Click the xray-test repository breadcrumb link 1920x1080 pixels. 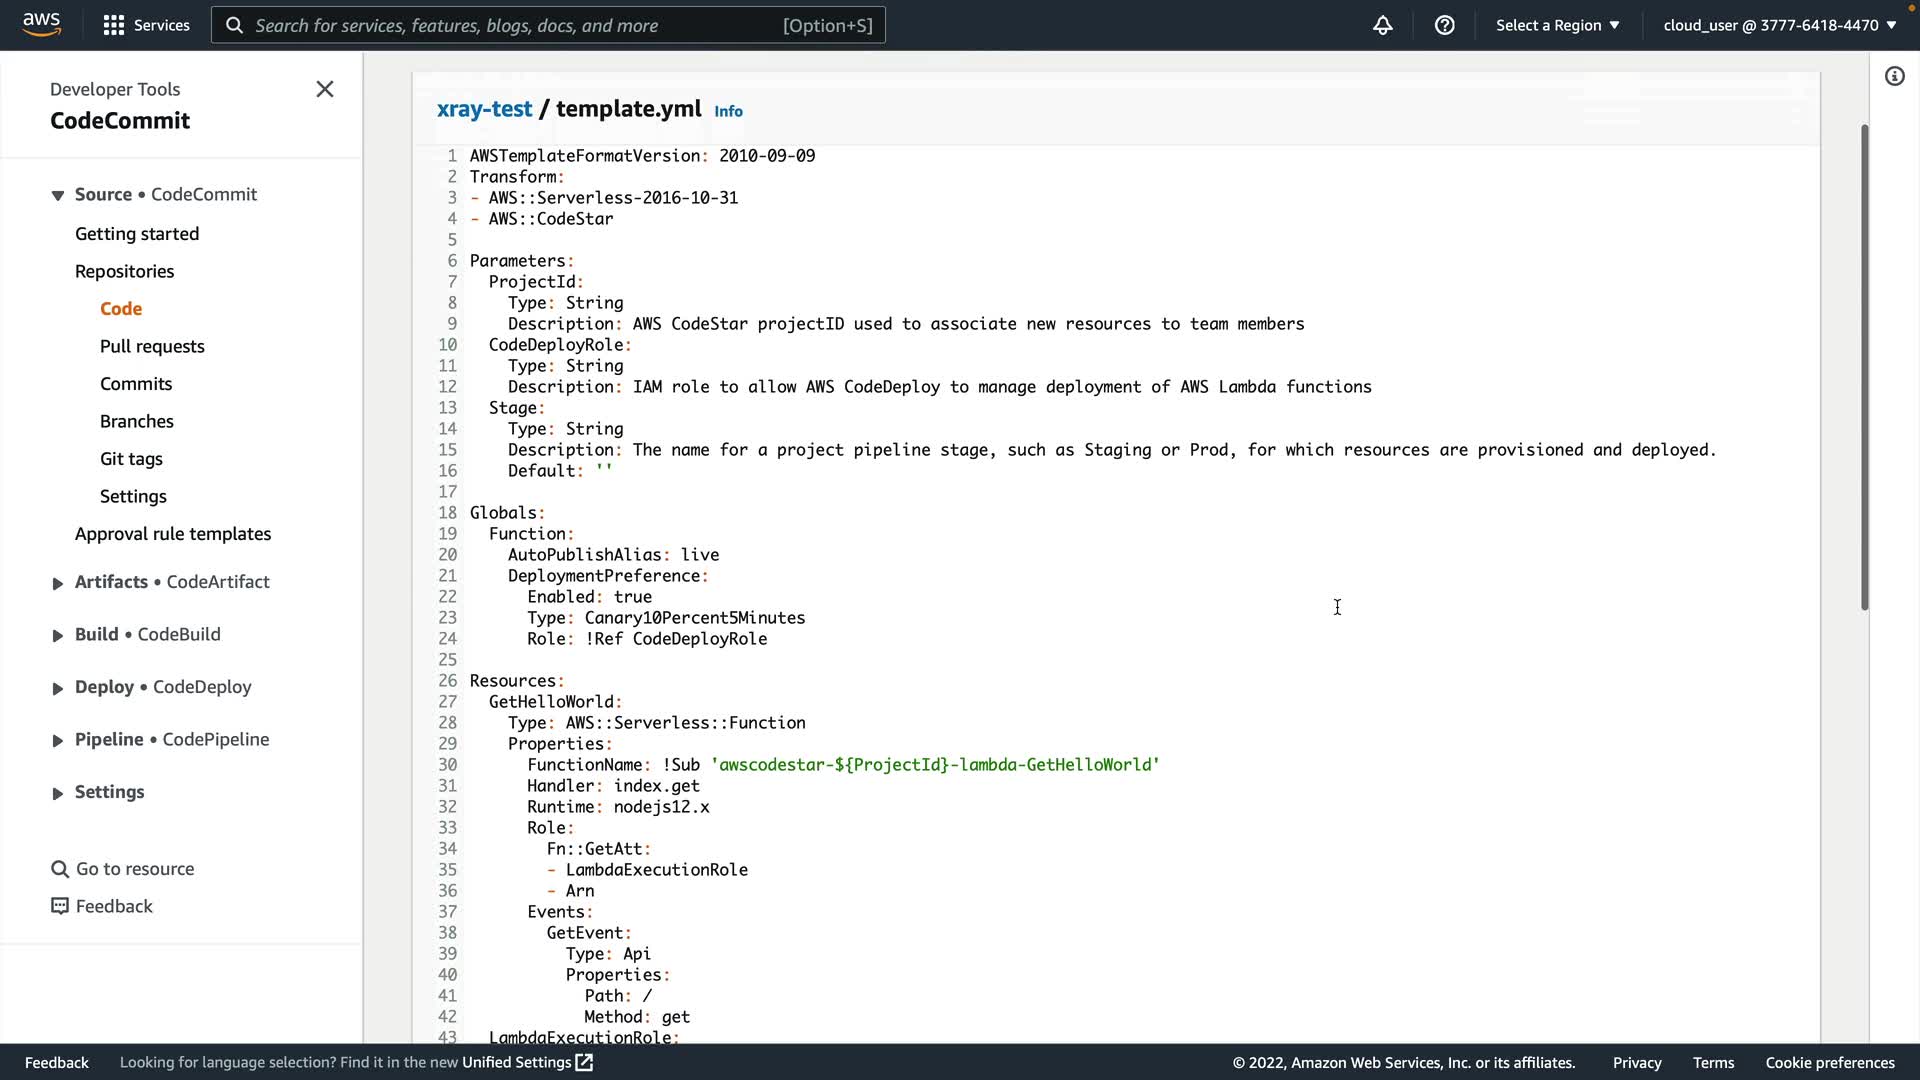484,109
